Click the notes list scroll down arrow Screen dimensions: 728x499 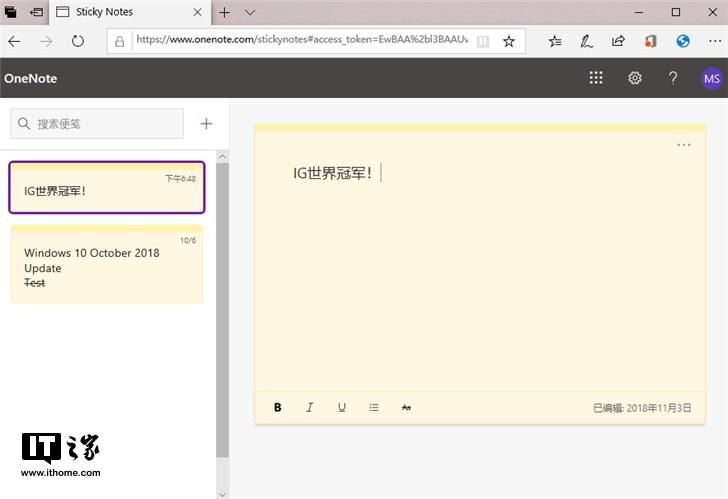(x=222, y=494)
